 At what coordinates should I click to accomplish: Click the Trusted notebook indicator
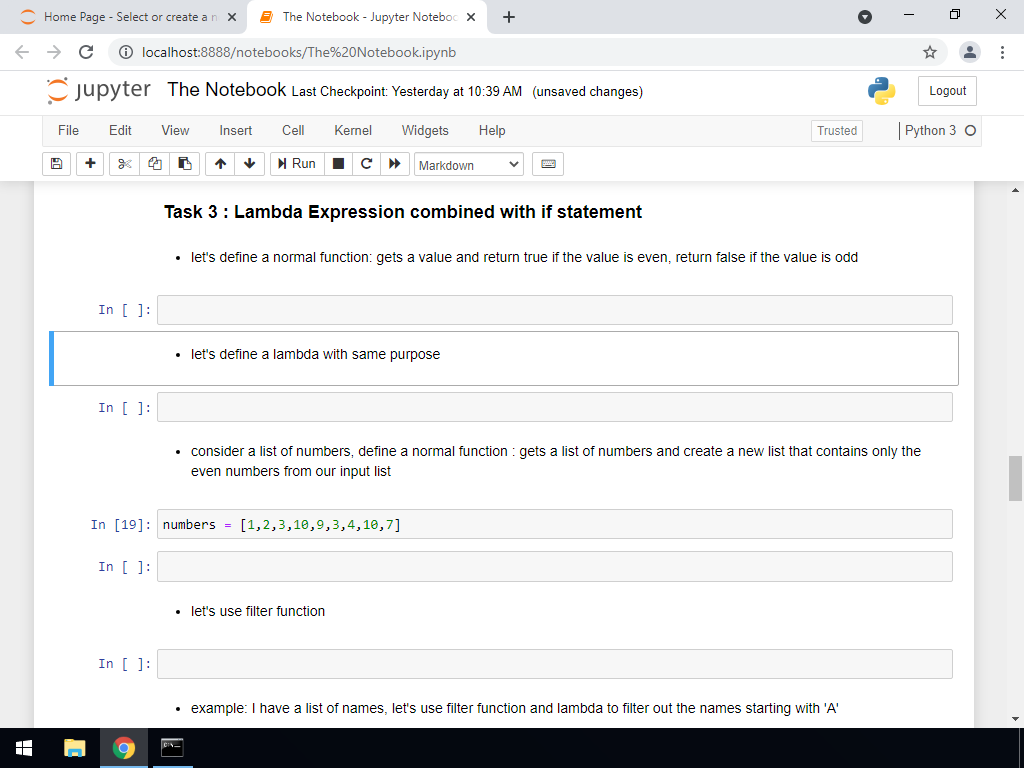pos(837,131)
